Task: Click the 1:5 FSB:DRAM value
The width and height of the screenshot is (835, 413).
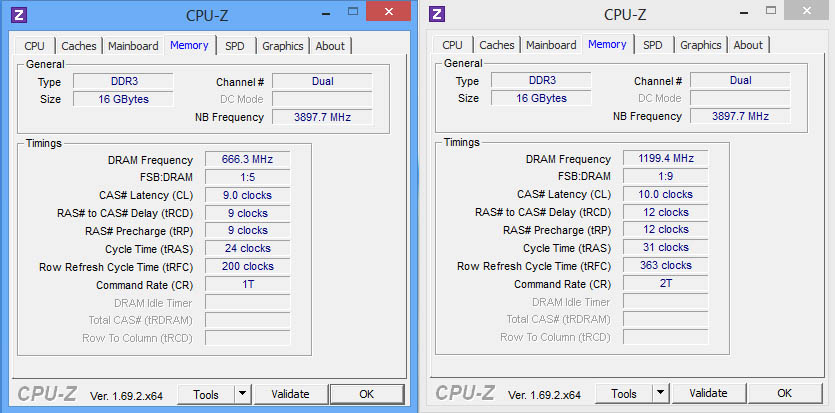Action: click(248, 177)
